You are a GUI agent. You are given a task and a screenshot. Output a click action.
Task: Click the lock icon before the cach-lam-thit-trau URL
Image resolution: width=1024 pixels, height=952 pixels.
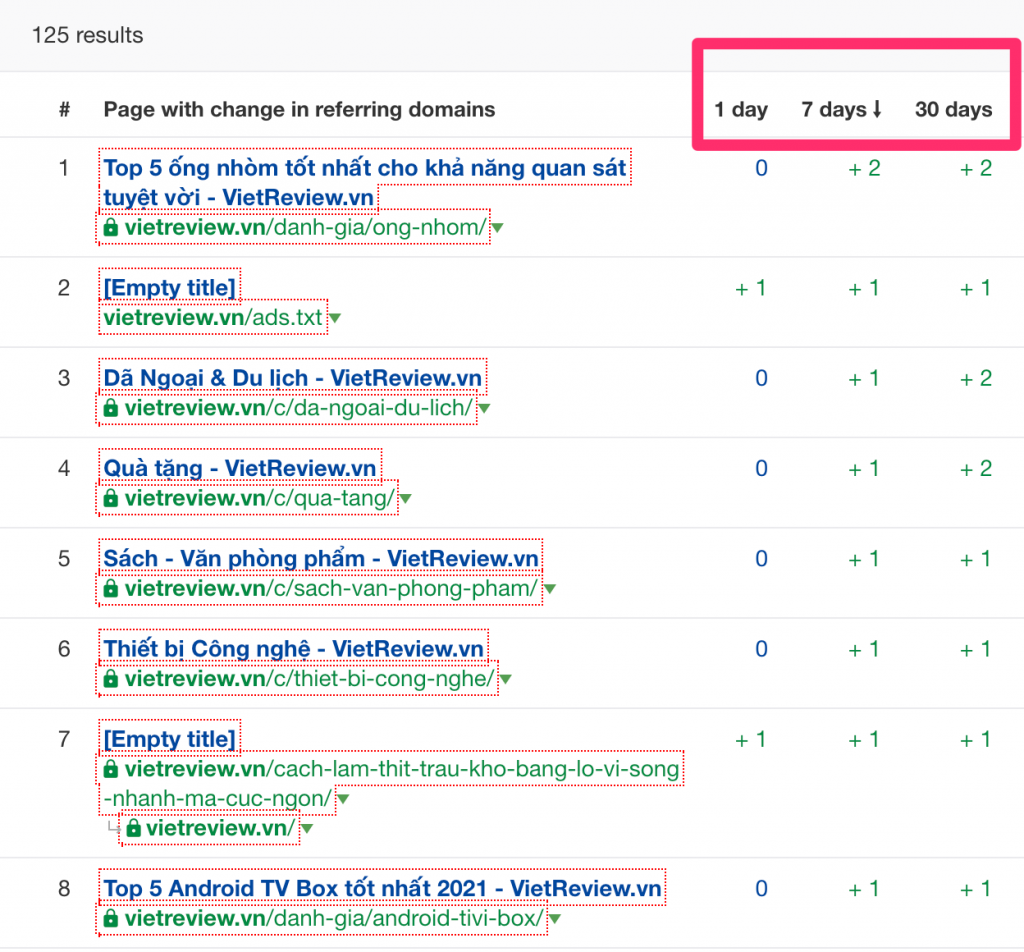[111, 769]
